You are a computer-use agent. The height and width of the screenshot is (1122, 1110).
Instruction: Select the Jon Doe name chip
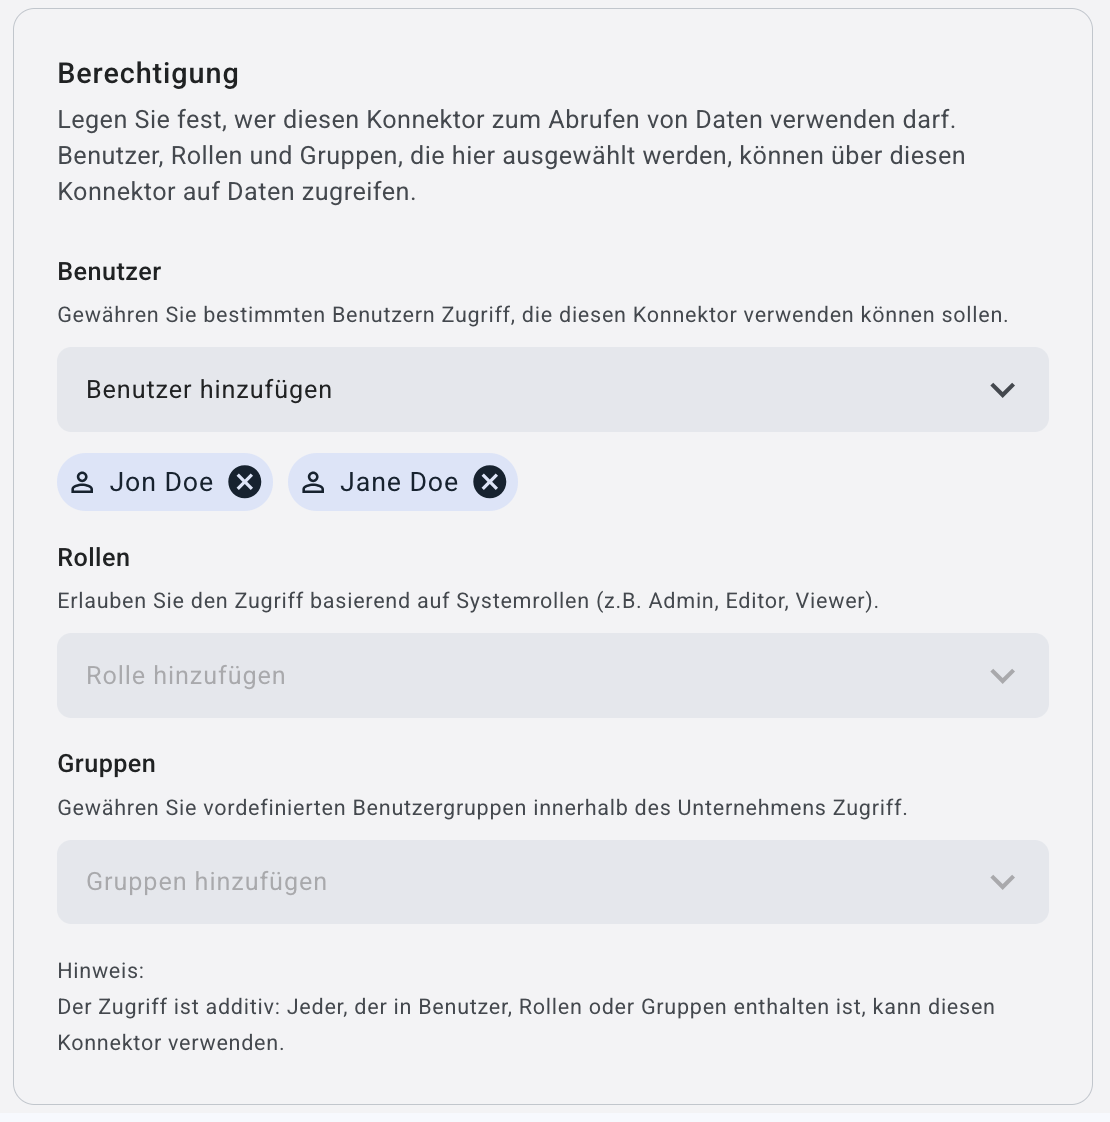(x=161, y=482)
